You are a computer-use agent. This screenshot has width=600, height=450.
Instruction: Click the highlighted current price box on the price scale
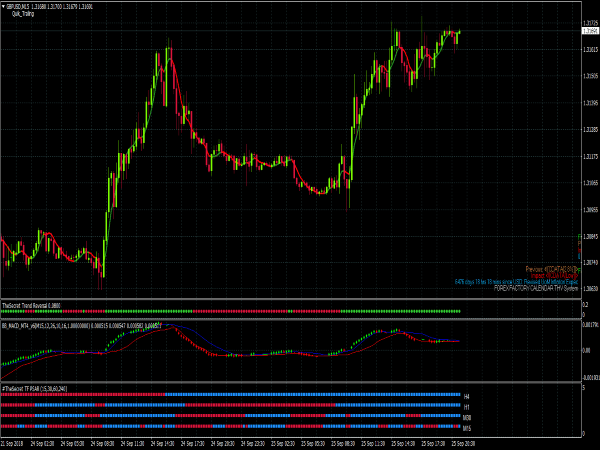(590, 31)
